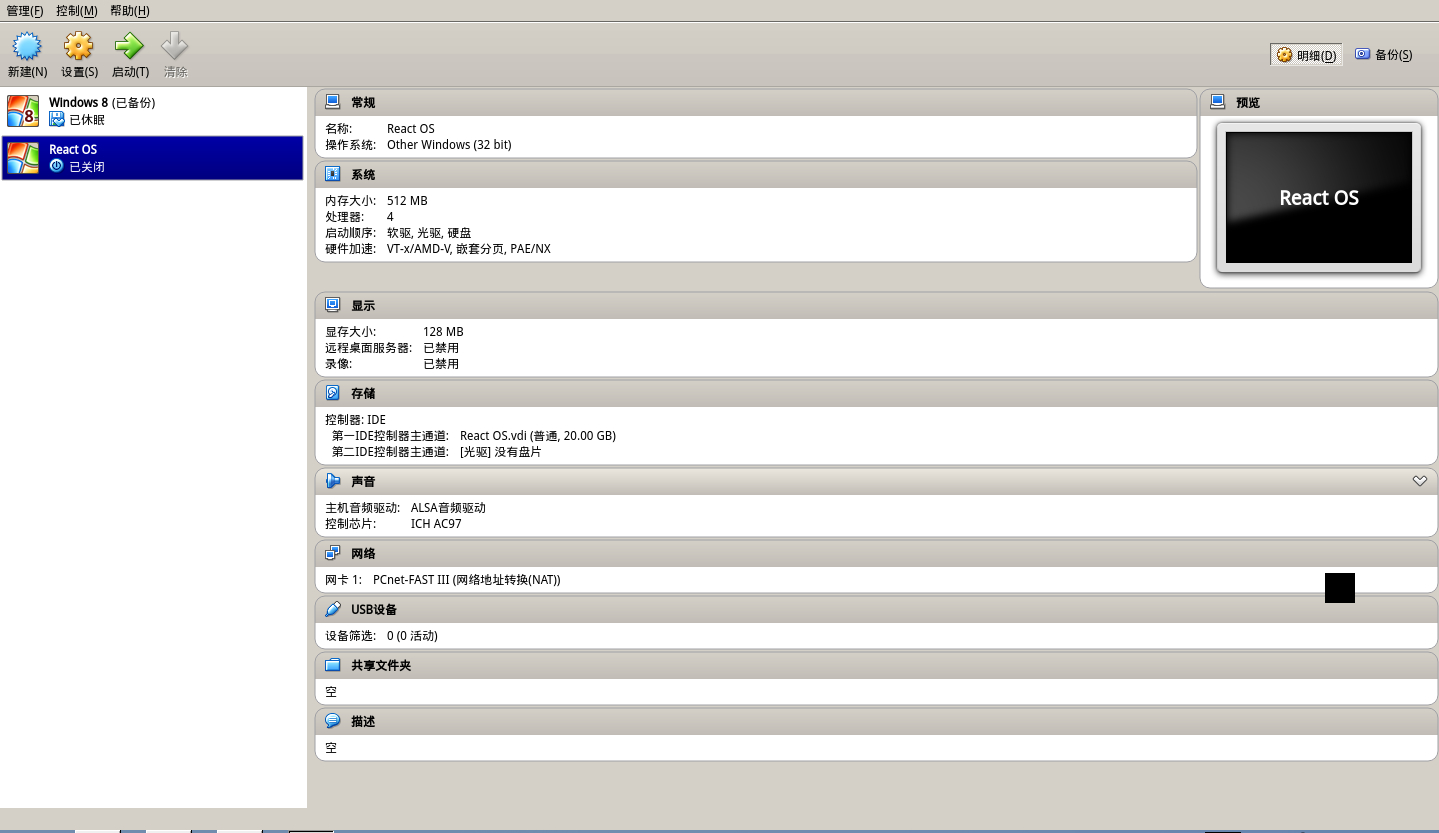
Task: Click the React OS logo icon in VM list
Action: coord(23,158)
